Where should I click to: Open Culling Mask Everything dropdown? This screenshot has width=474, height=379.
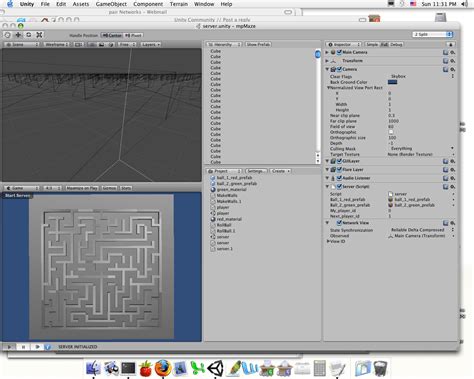421,149
